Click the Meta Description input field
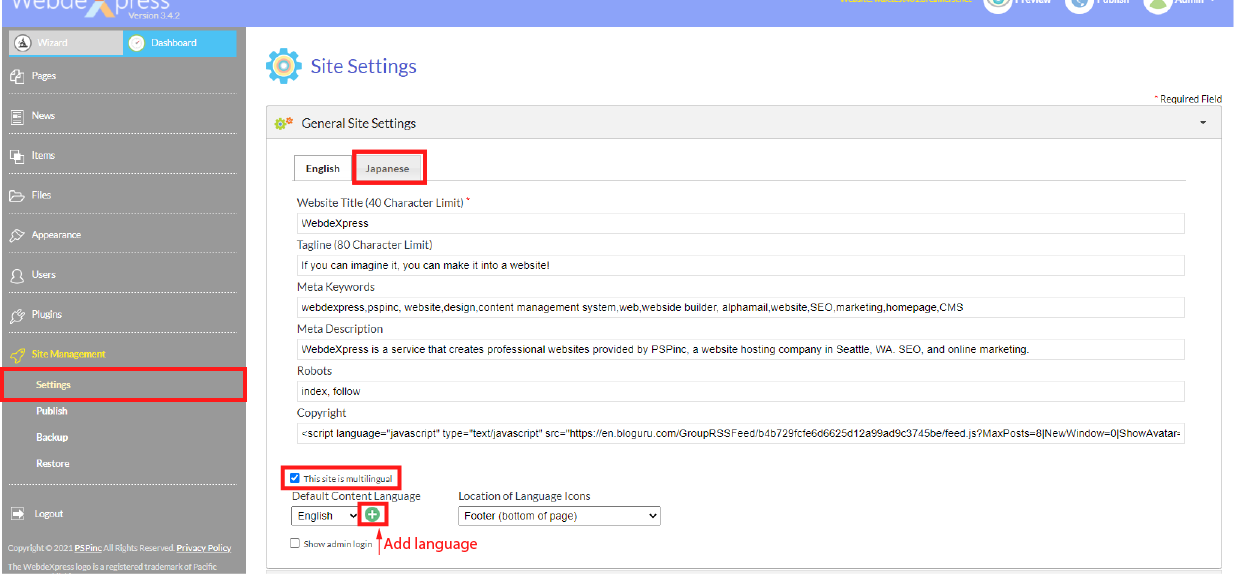1234x574 pixels. pyautogui.click(x=740, y=349)
